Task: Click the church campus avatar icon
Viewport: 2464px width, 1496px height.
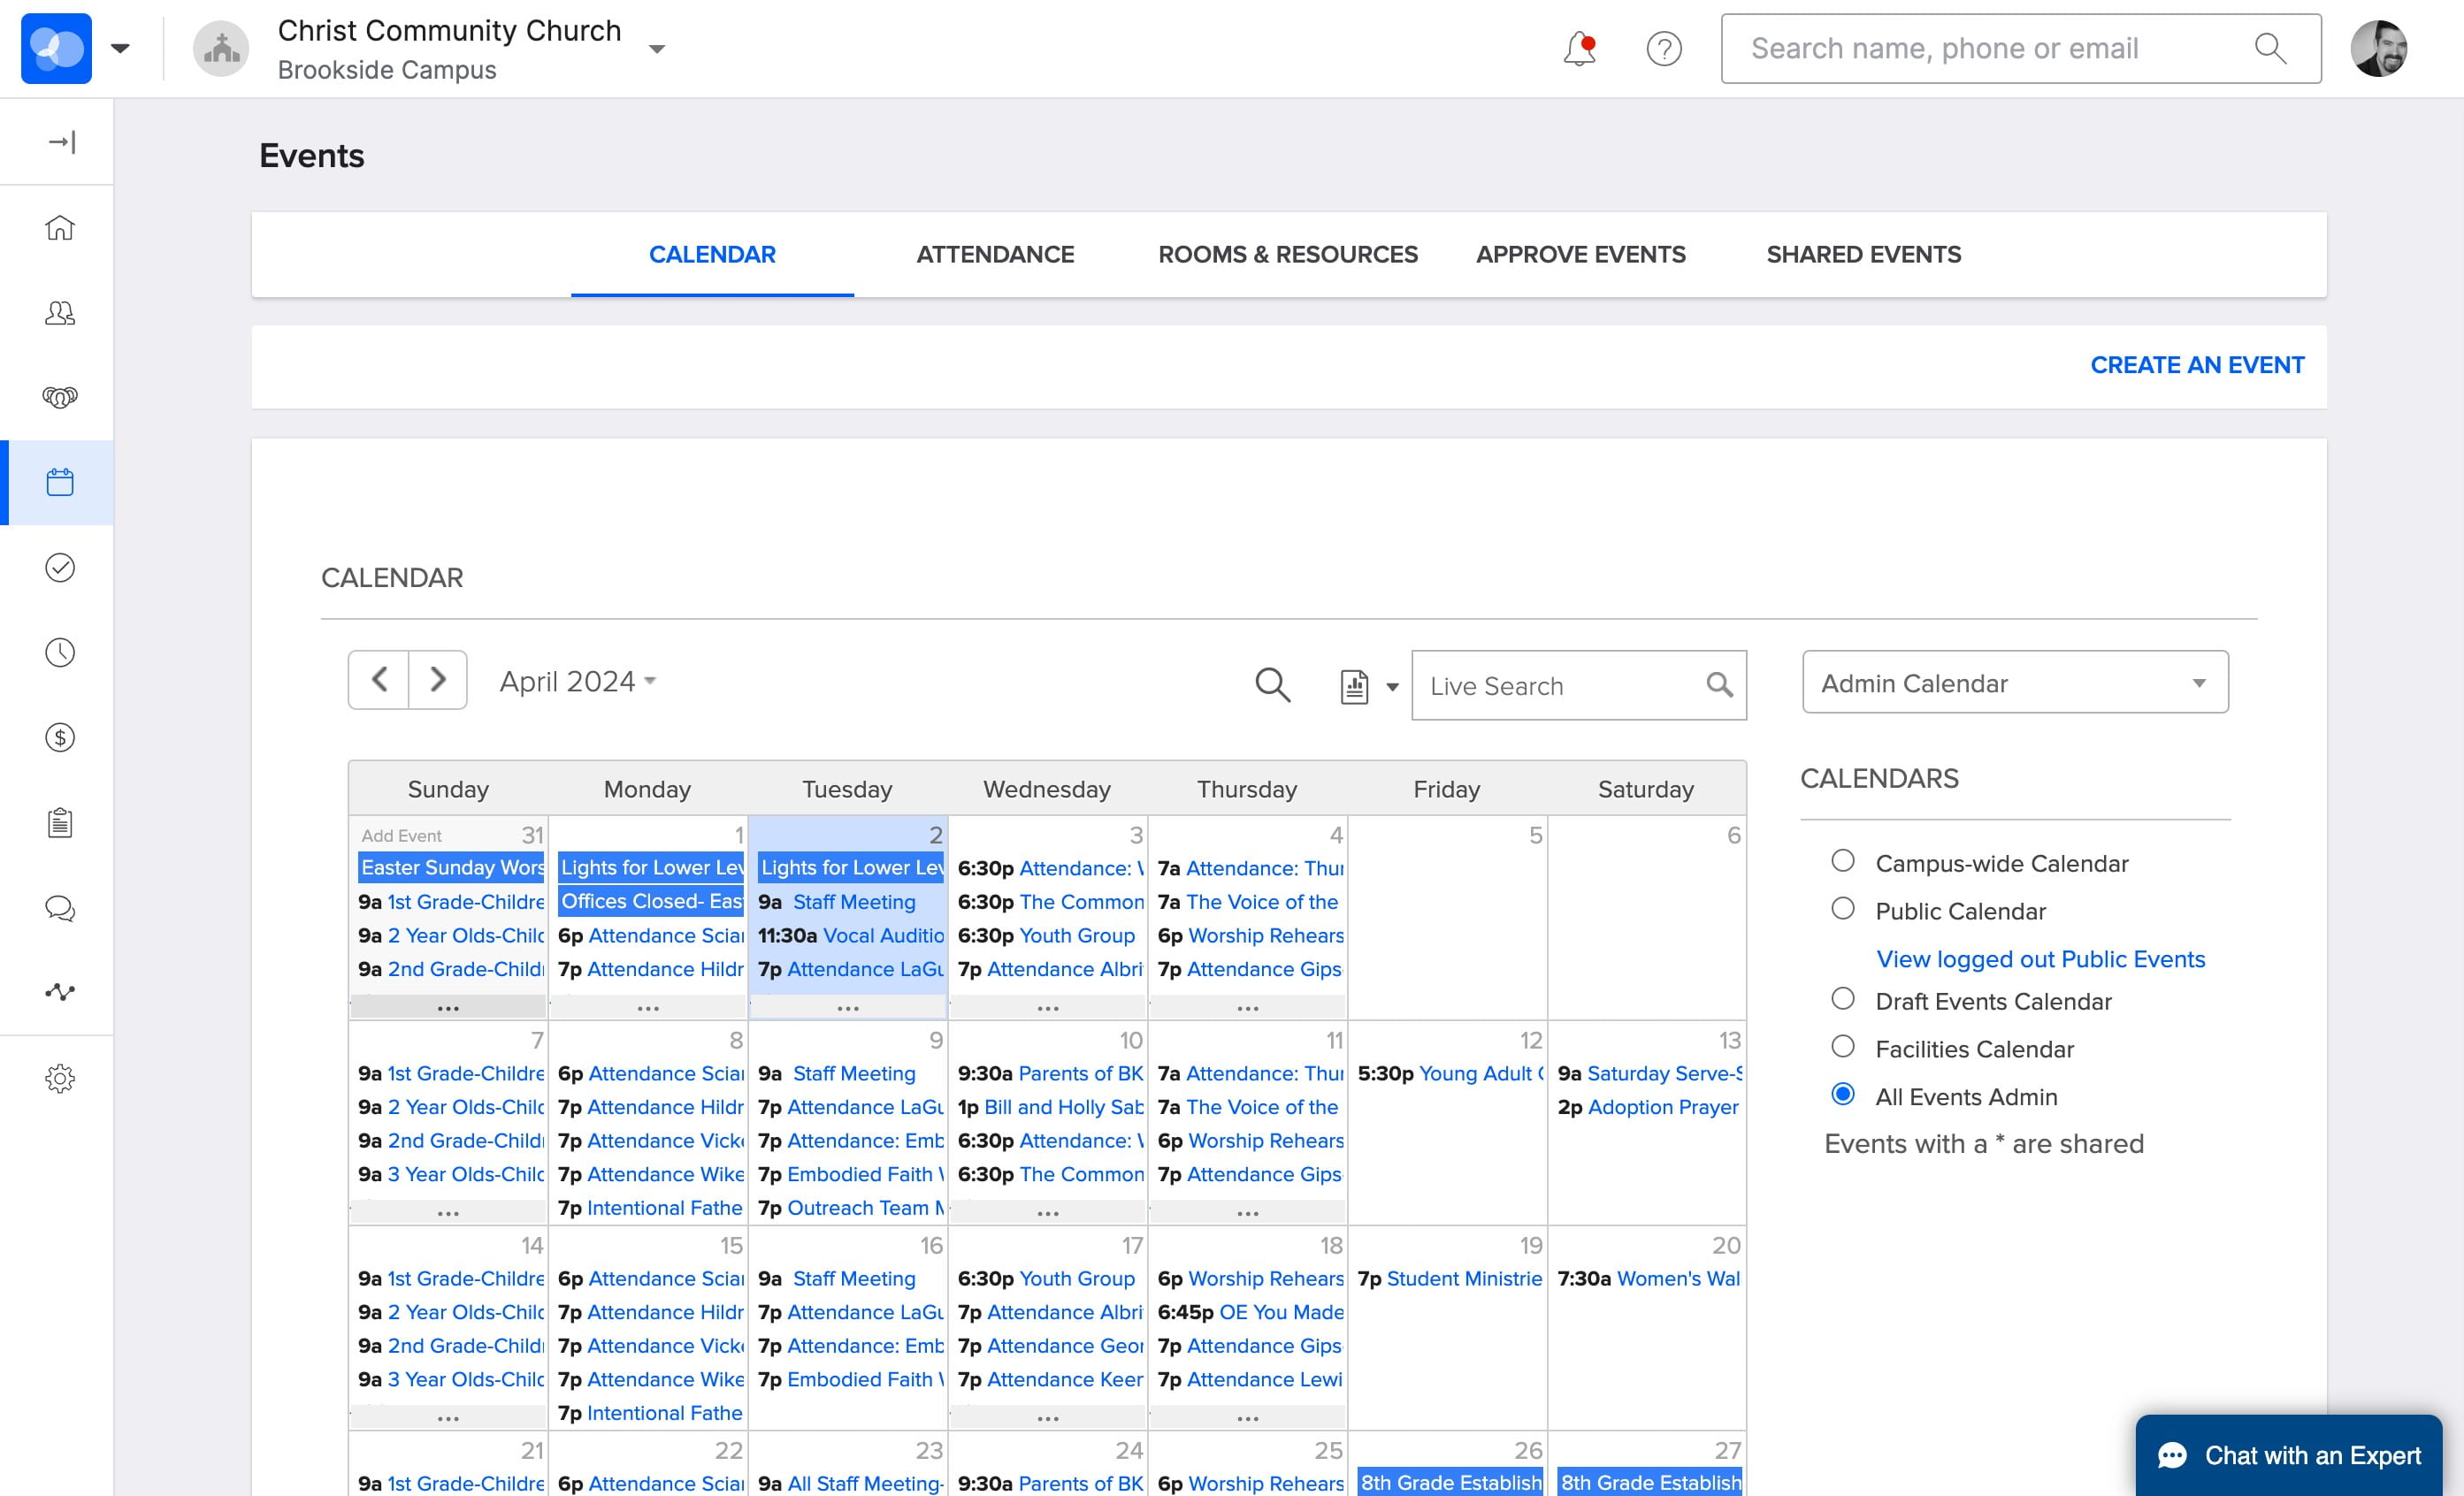Action: click(221, 48)
